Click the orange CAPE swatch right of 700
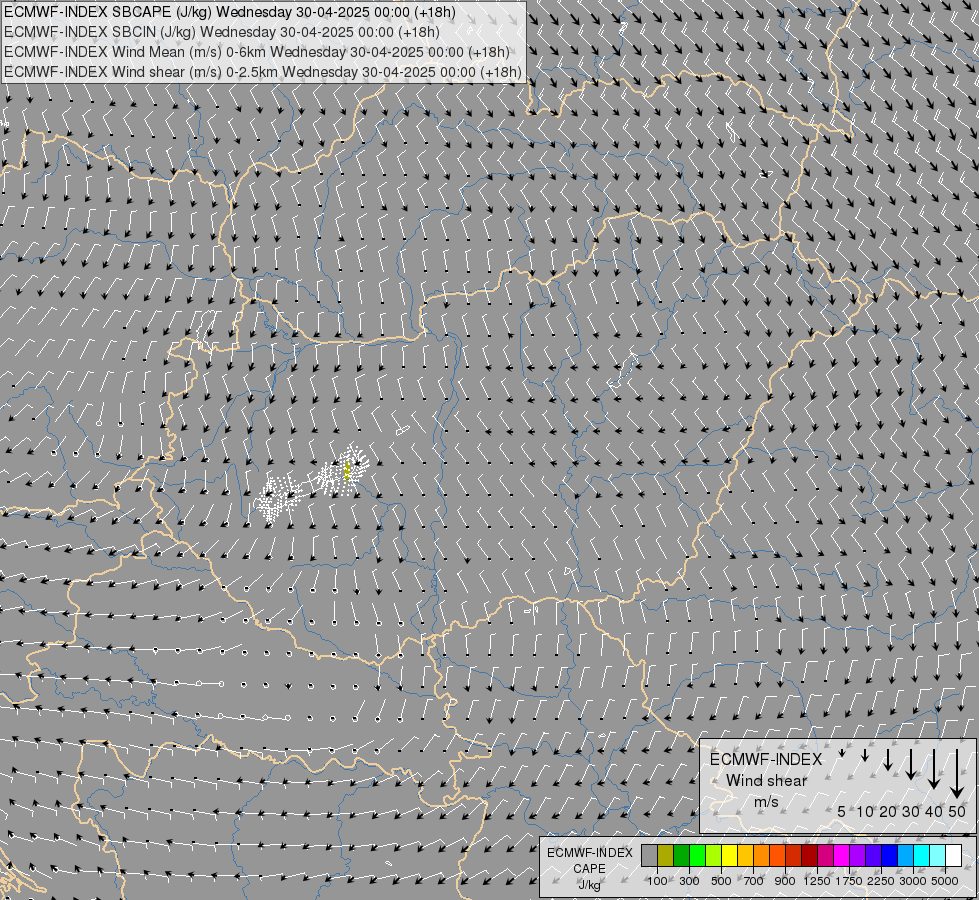 (x=762, y=855)
